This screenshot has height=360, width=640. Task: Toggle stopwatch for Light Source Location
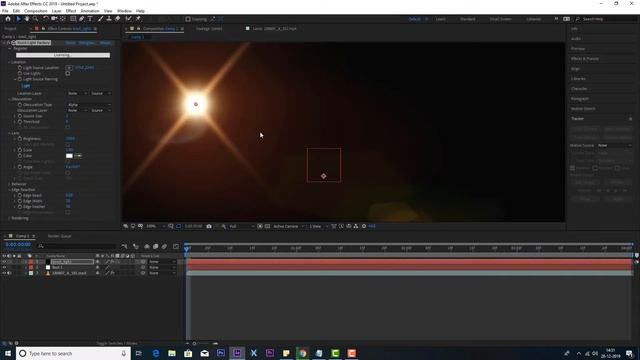point(20,68)
